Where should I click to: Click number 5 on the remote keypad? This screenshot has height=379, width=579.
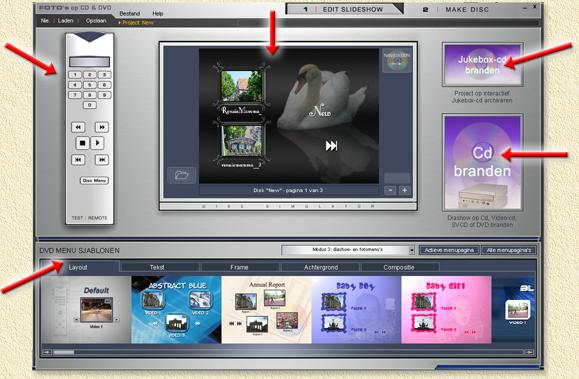[x=89, y=85]
